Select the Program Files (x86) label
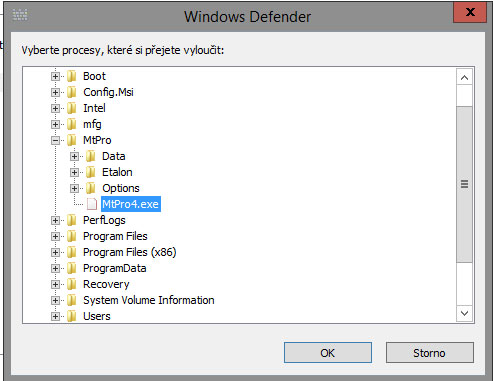493x381 pixels. 130,252
